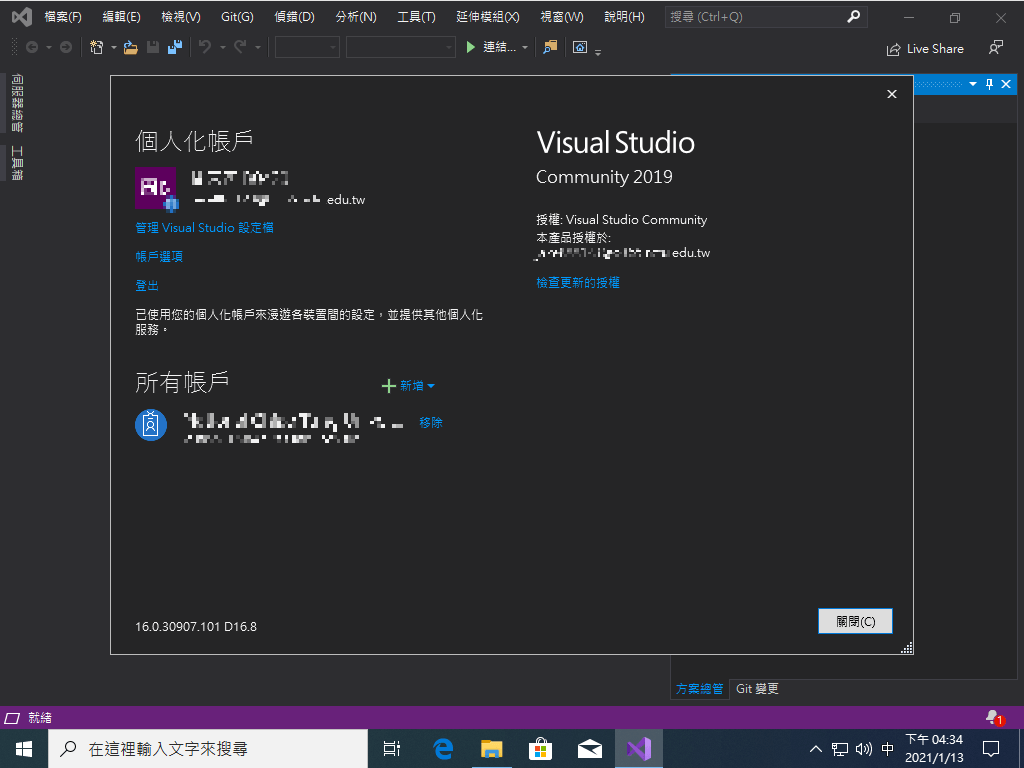Click the save all toolbar icon

click(175, 47)
